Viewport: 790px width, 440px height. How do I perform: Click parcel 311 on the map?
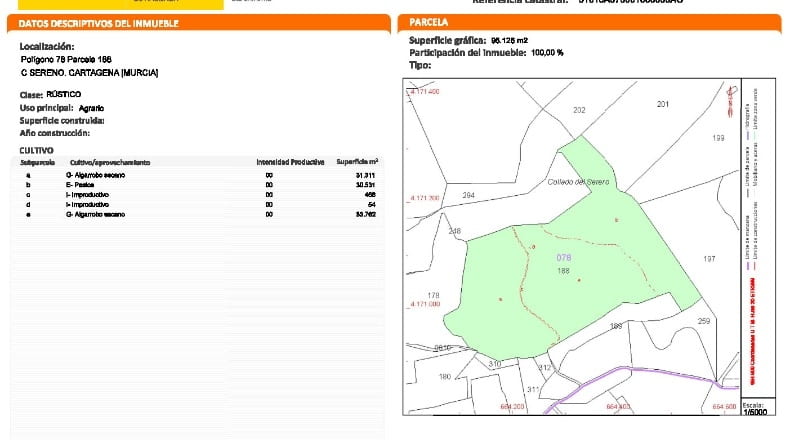click(x=533, y=389)
